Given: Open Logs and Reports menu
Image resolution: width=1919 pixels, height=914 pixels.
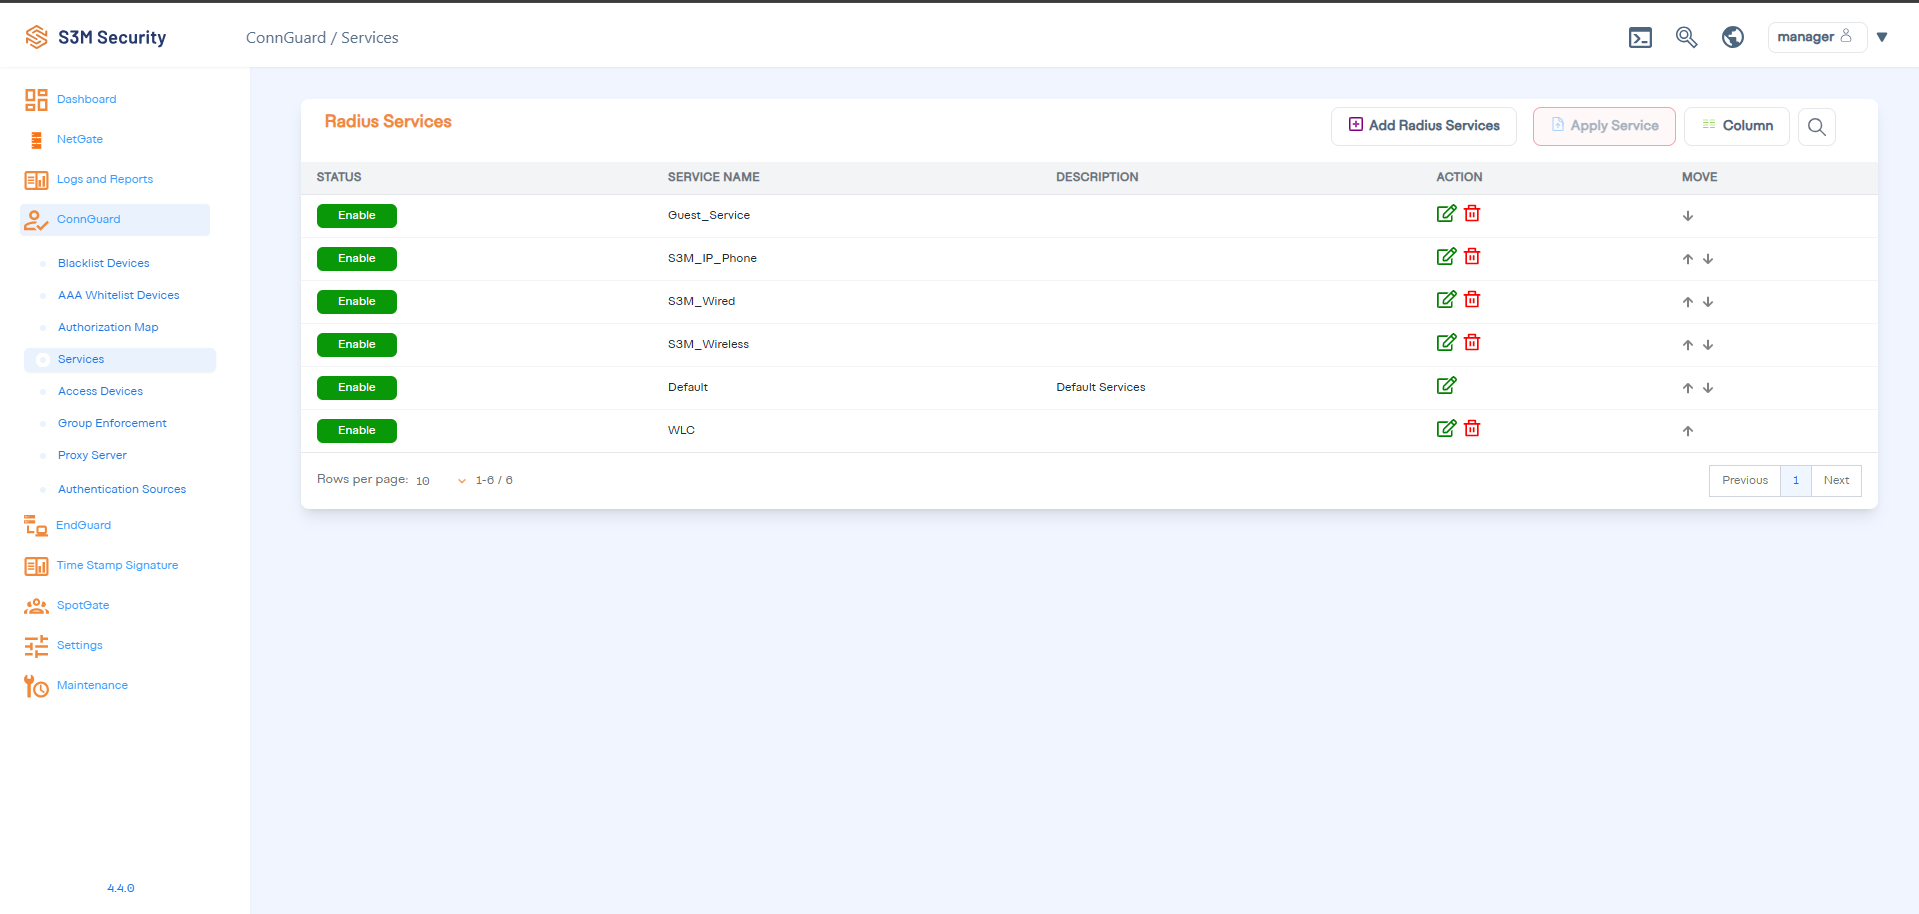Looking at the screenshot, I should point(105,179).
